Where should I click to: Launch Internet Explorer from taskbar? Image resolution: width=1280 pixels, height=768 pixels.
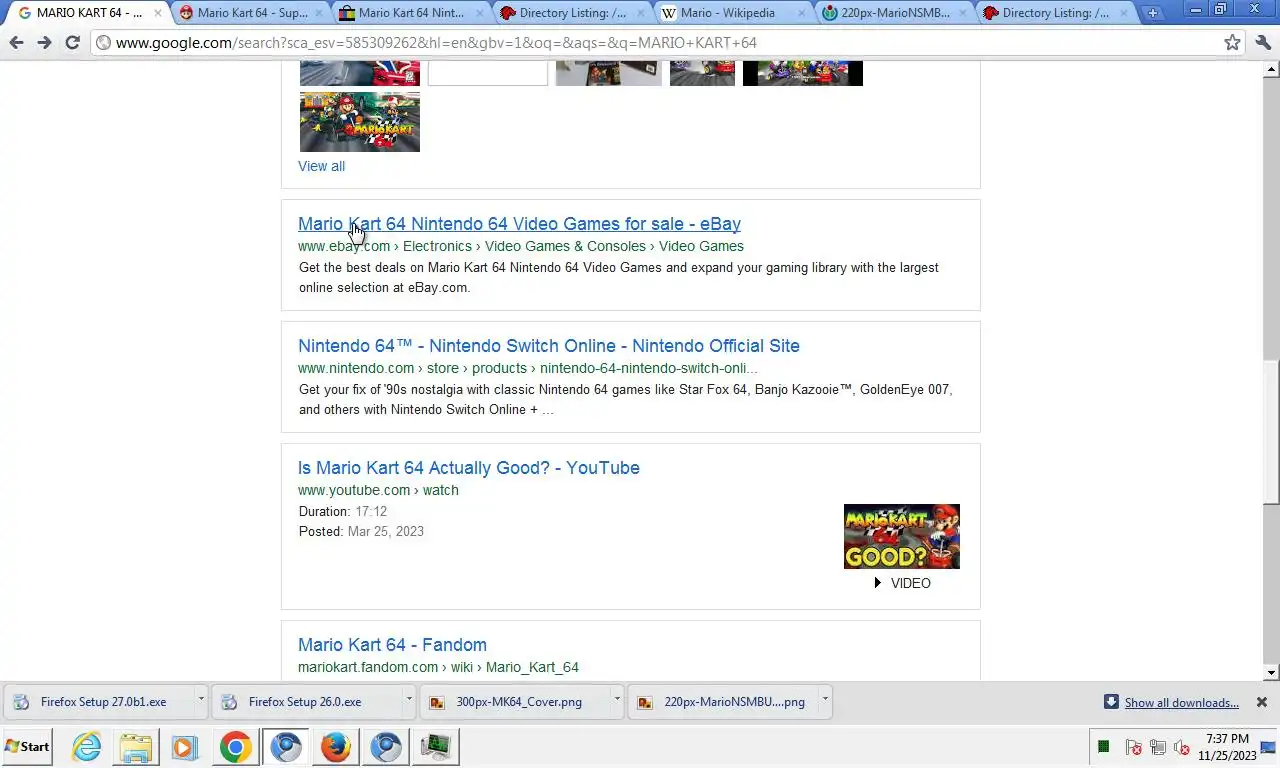87,747
